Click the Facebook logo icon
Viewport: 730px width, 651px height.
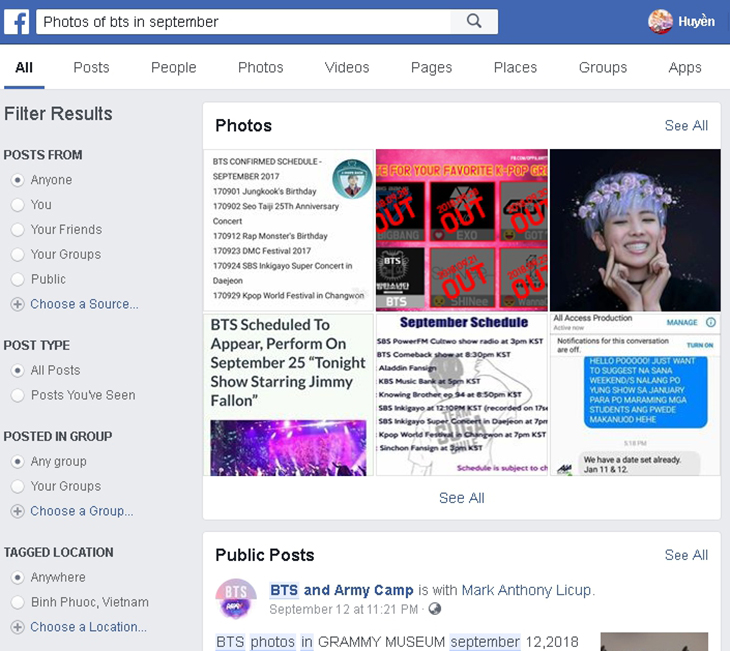click(x=17, y=21)
